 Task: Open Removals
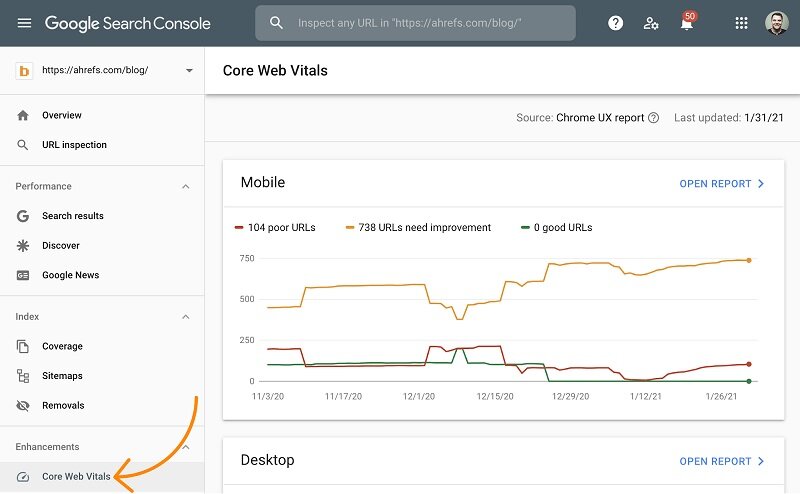pos(63,405)
